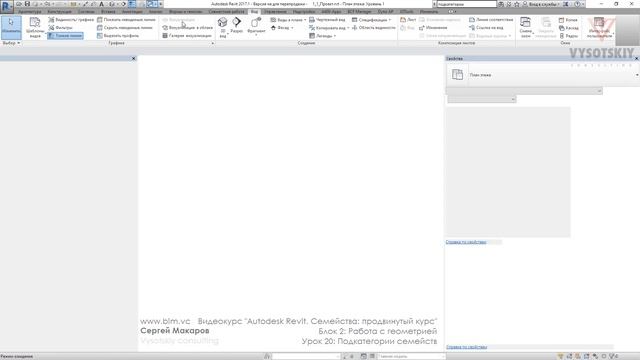640x360 pixels.
Task: Open Duplicate View (Копировать вид) dropdown
Action: (x=329, y=28)
